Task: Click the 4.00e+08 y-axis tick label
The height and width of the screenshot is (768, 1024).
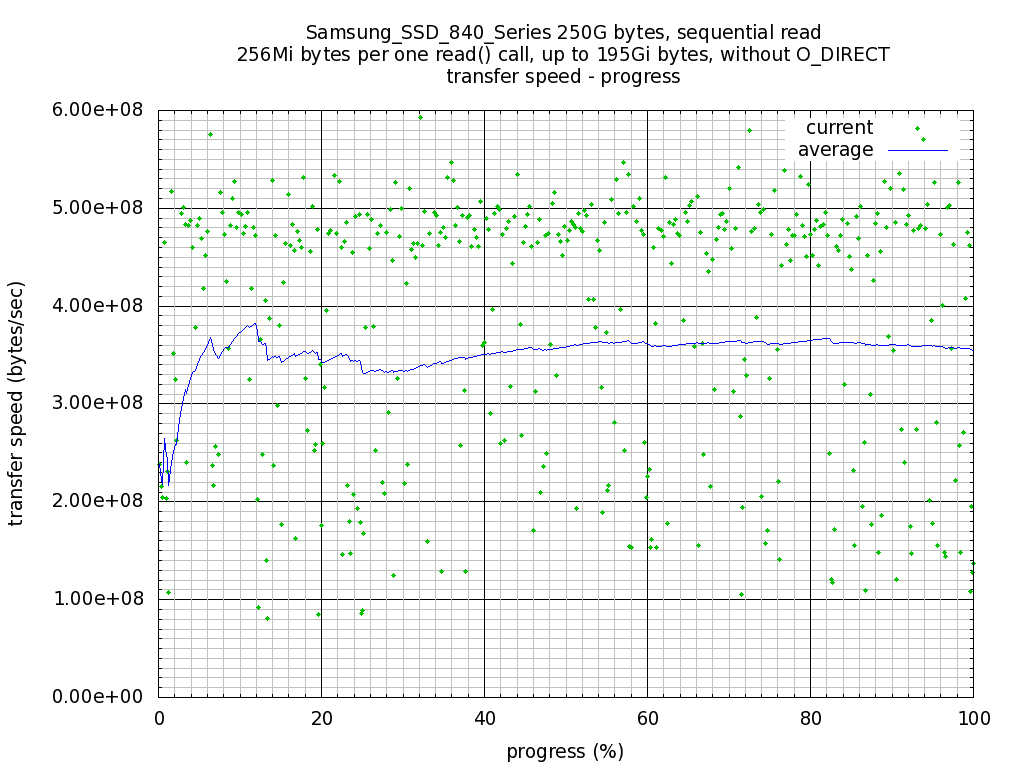Action: pos(97,306)
